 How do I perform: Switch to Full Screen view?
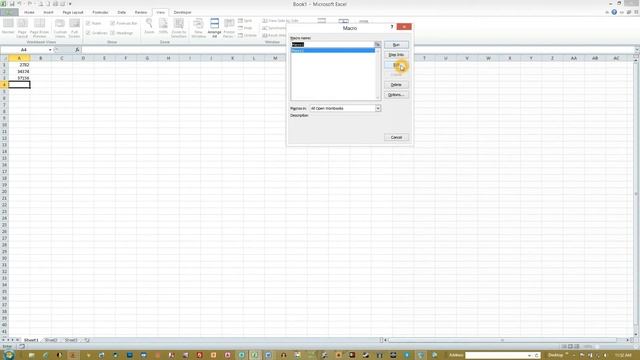coord(75,24)
